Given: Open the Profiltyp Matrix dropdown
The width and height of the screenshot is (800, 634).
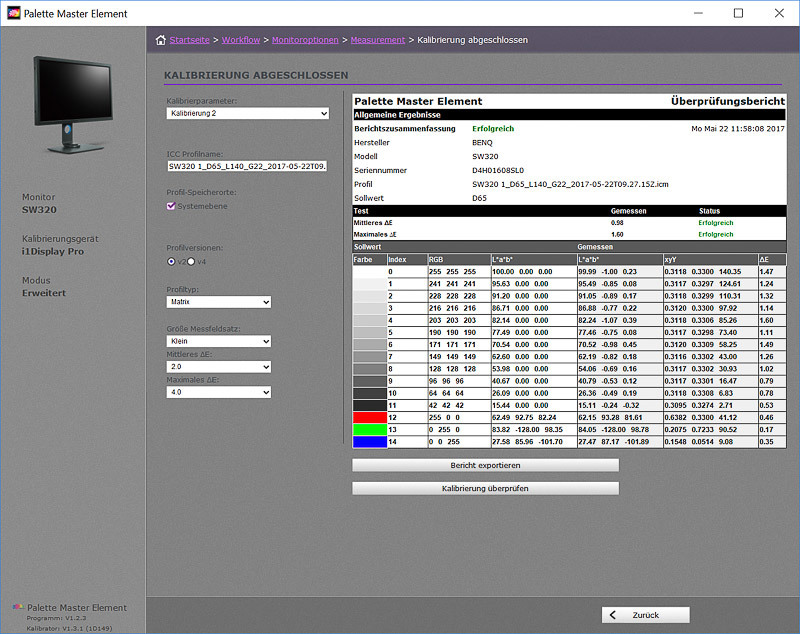Looking at the screenshot, I should point(218,302).
